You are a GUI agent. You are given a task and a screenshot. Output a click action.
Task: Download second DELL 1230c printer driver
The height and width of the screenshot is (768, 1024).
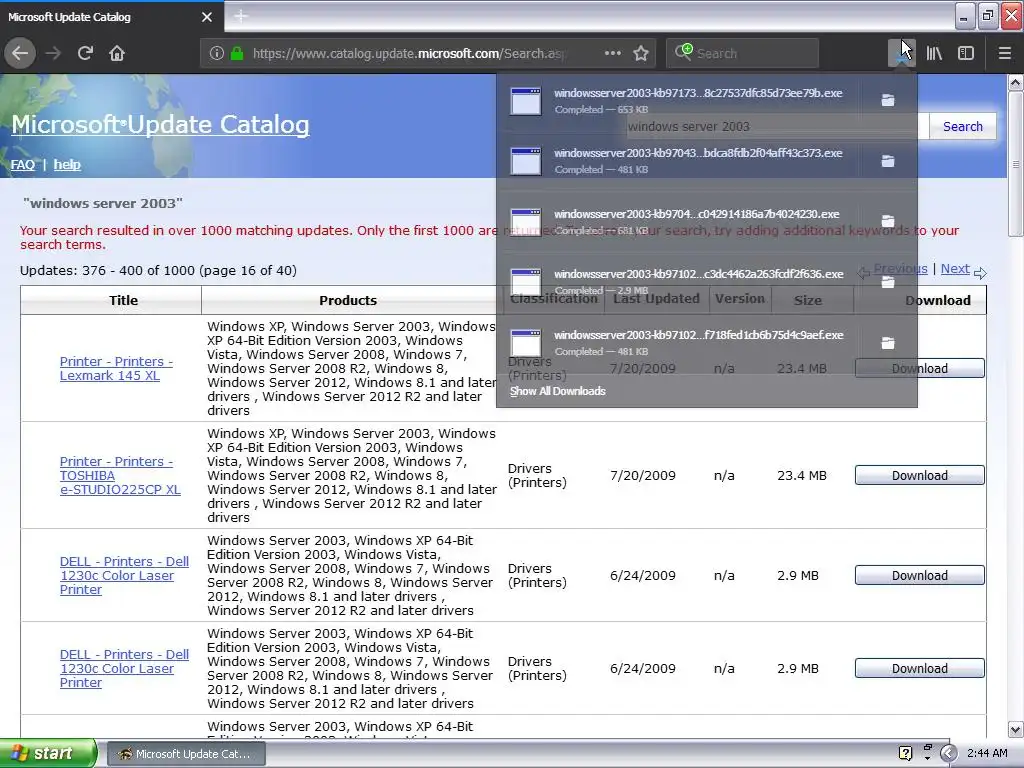[920, 668]
